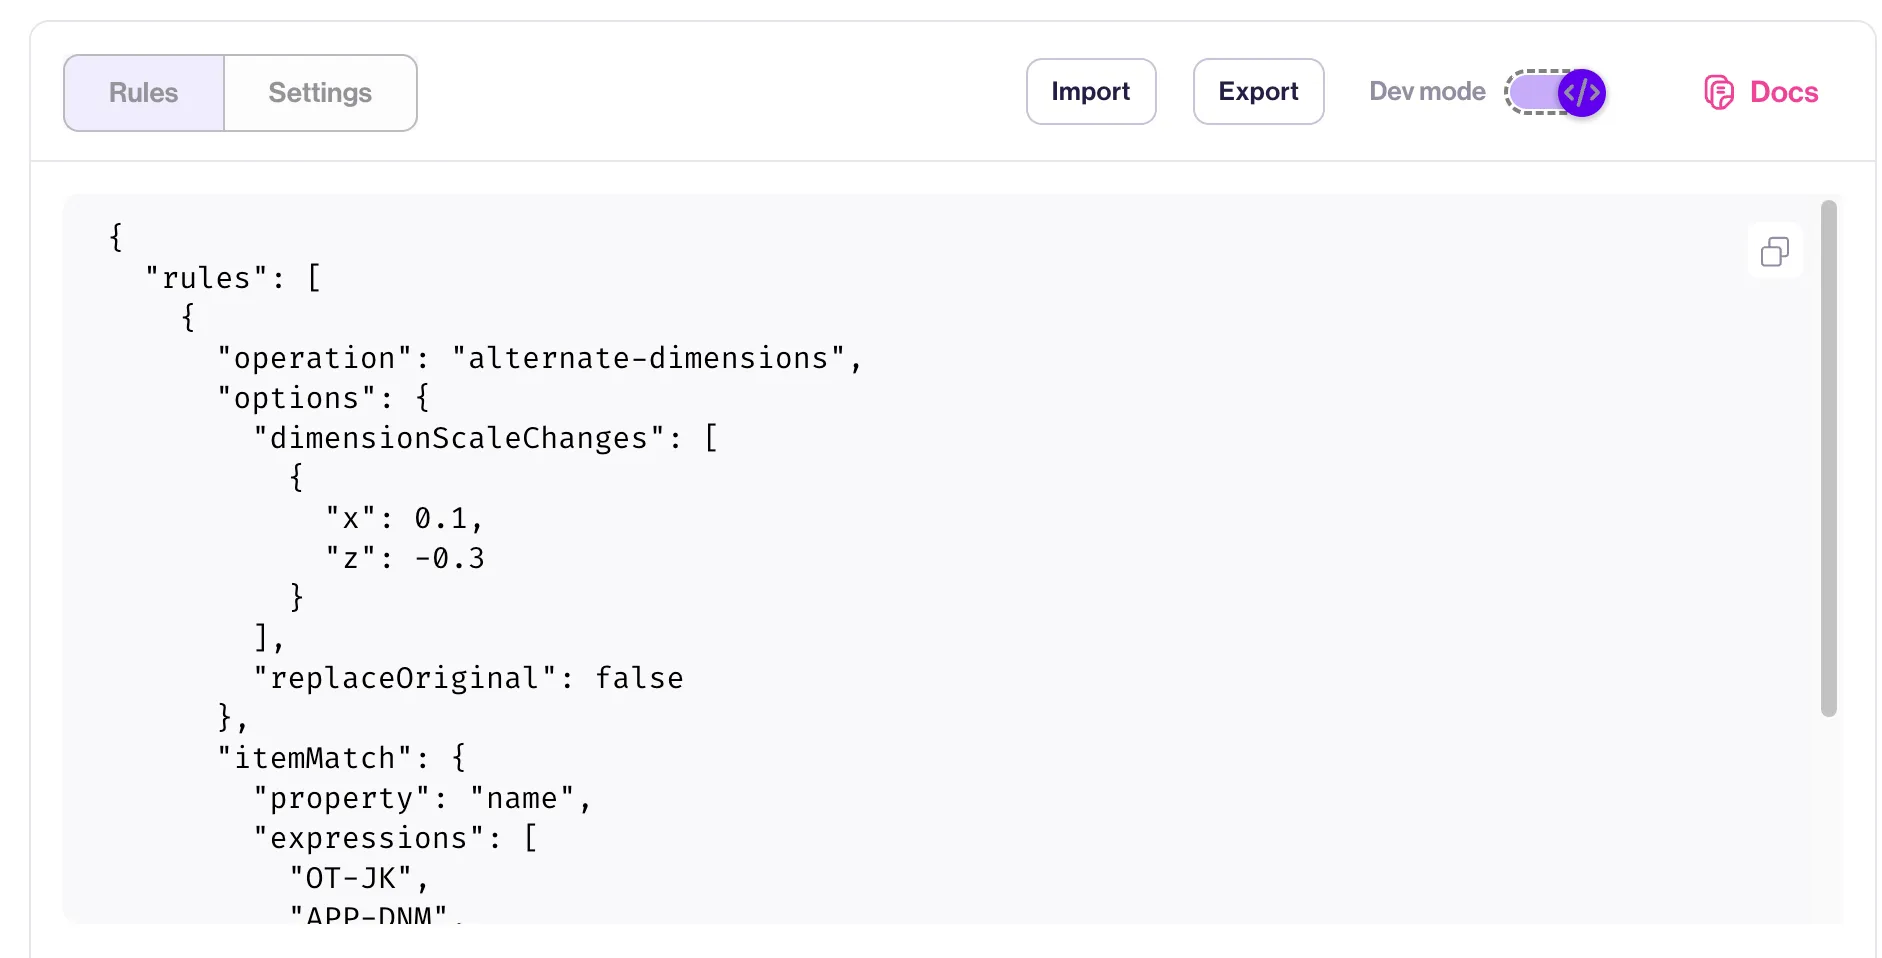Click the "replaceOriginal": false line
This screenshot has width=1882, height=958.
[x=468, y=678]
